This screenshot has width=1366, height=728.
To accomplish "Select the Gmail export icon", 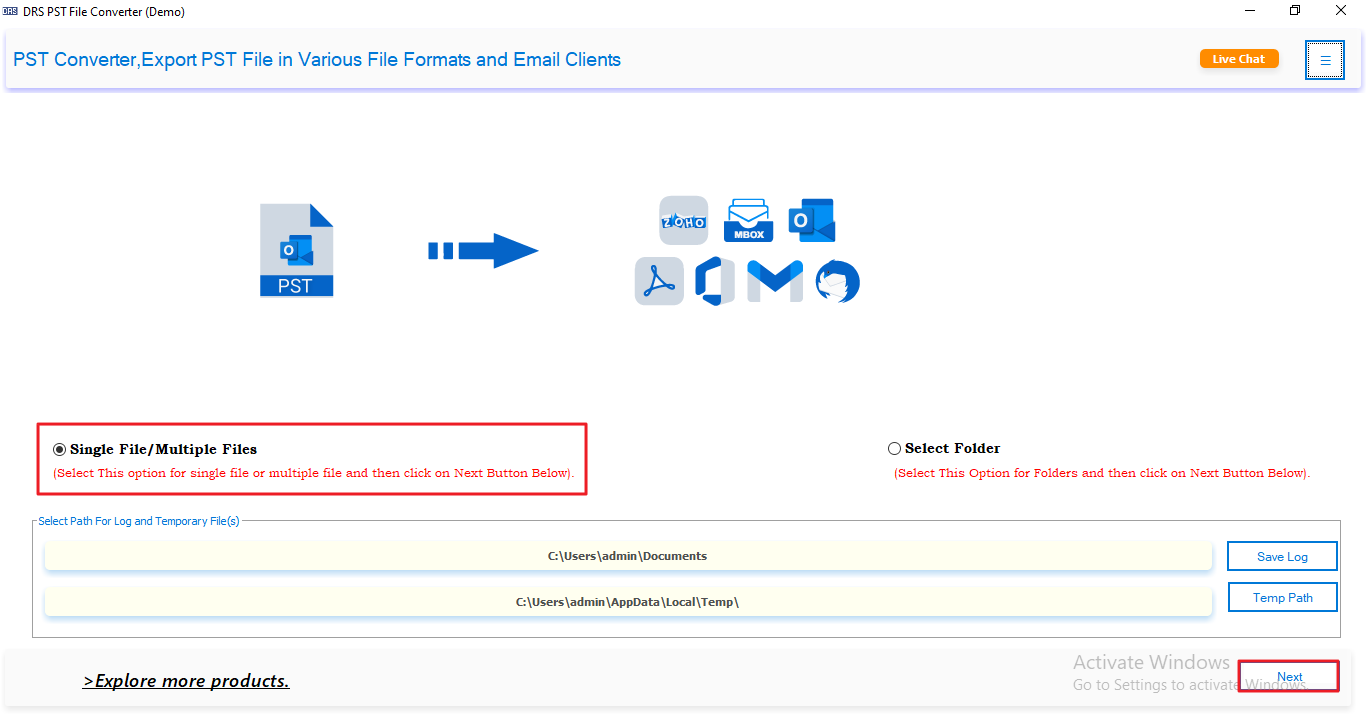I will pyautogui.click(x=775, y=281).
